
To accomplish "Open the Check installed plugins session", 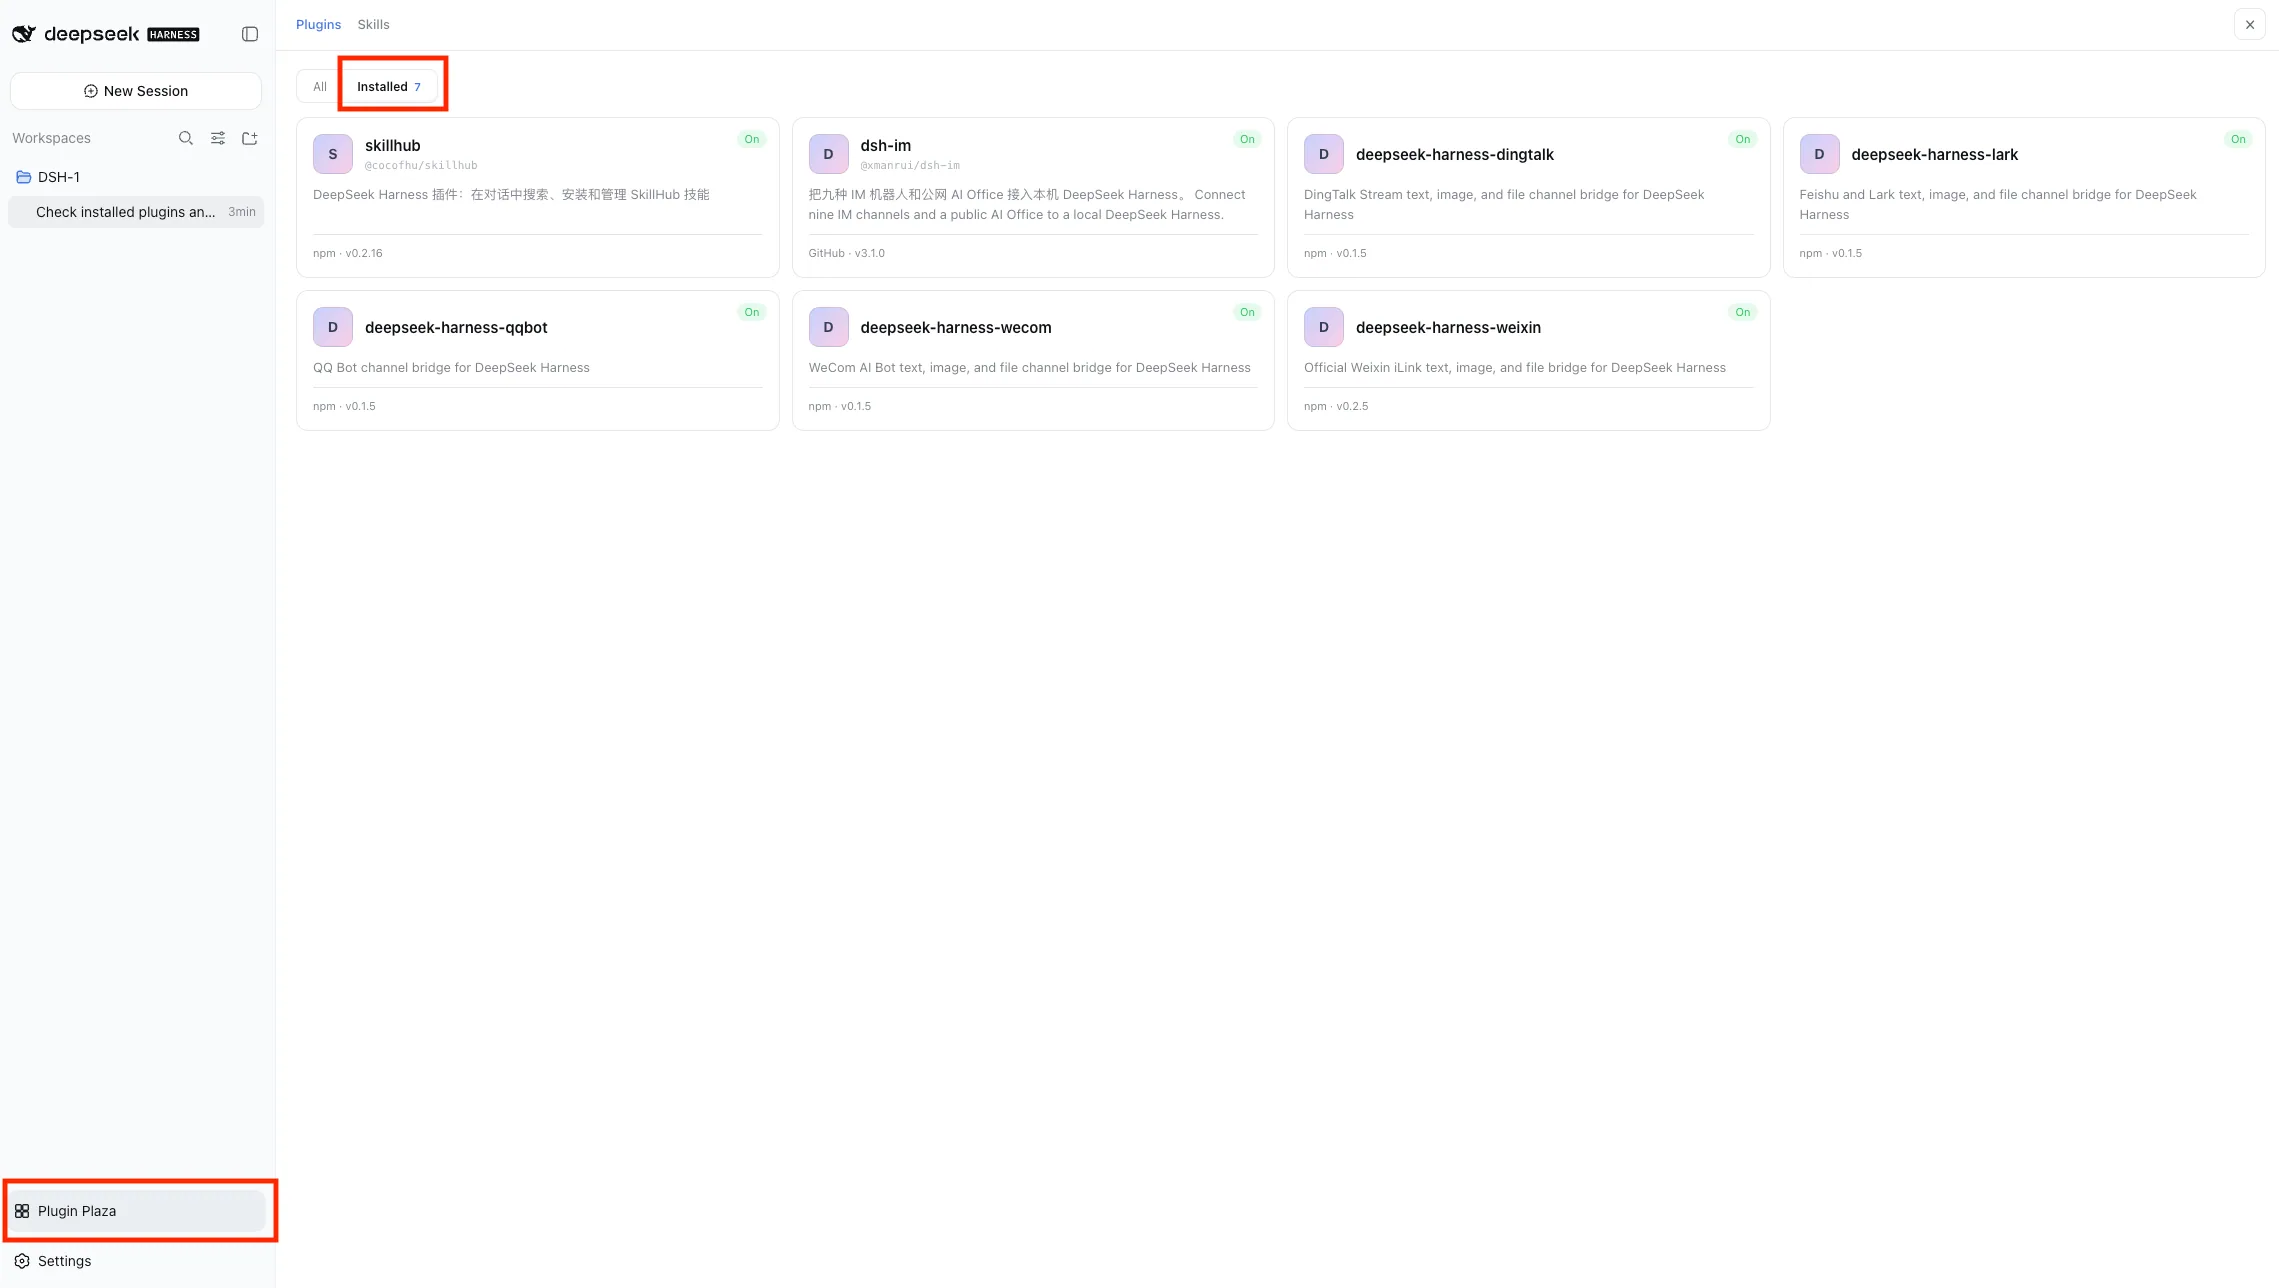I will (x=136, y=212).
